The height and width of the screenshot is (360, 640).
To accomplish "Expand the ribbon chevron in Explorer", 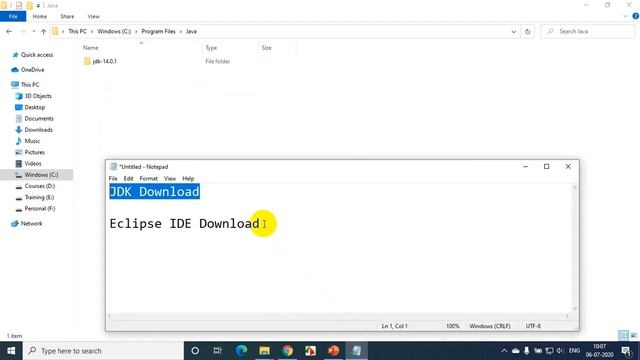I will click(x=625, y=16).
